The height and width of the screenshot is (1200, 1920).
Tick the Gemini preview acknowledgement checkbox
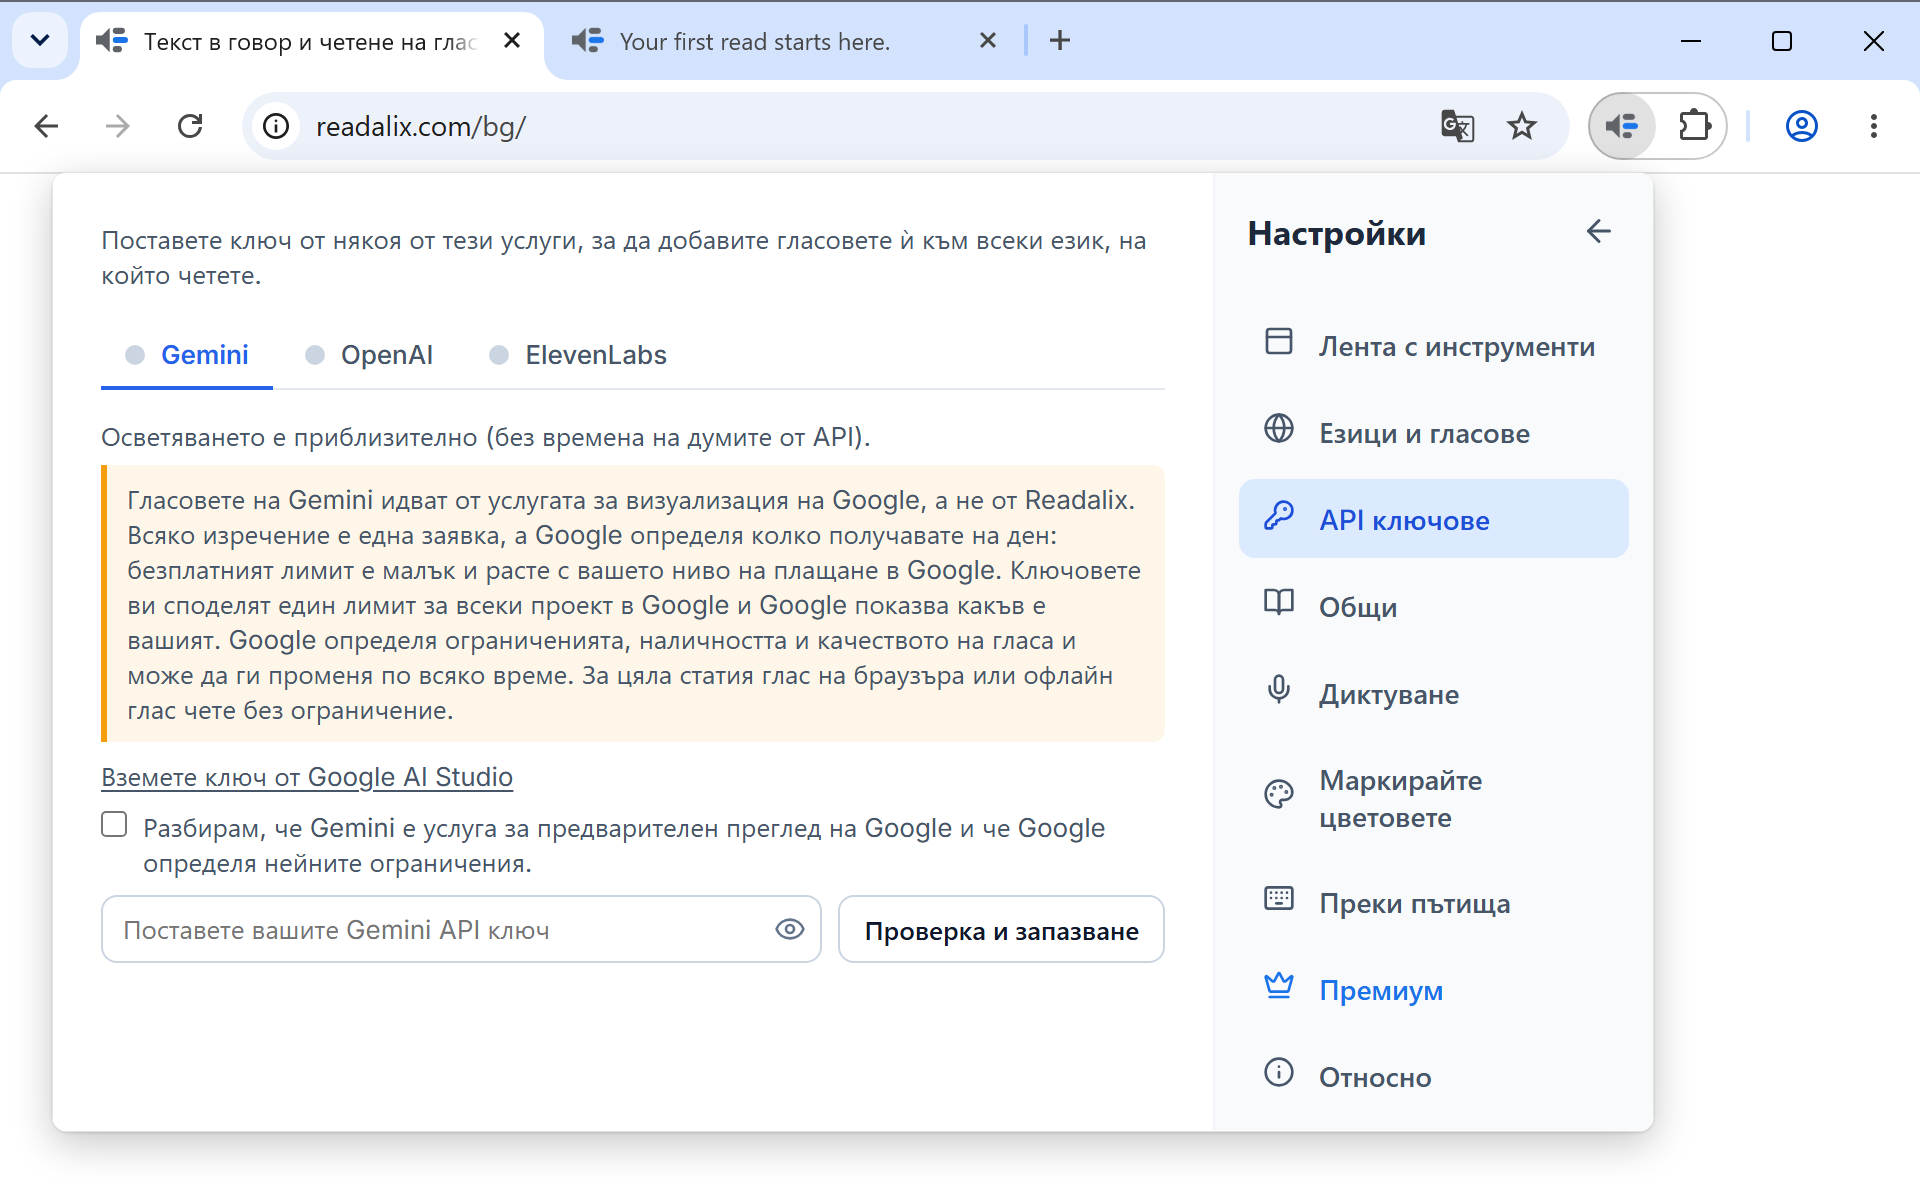coord(114,824)
